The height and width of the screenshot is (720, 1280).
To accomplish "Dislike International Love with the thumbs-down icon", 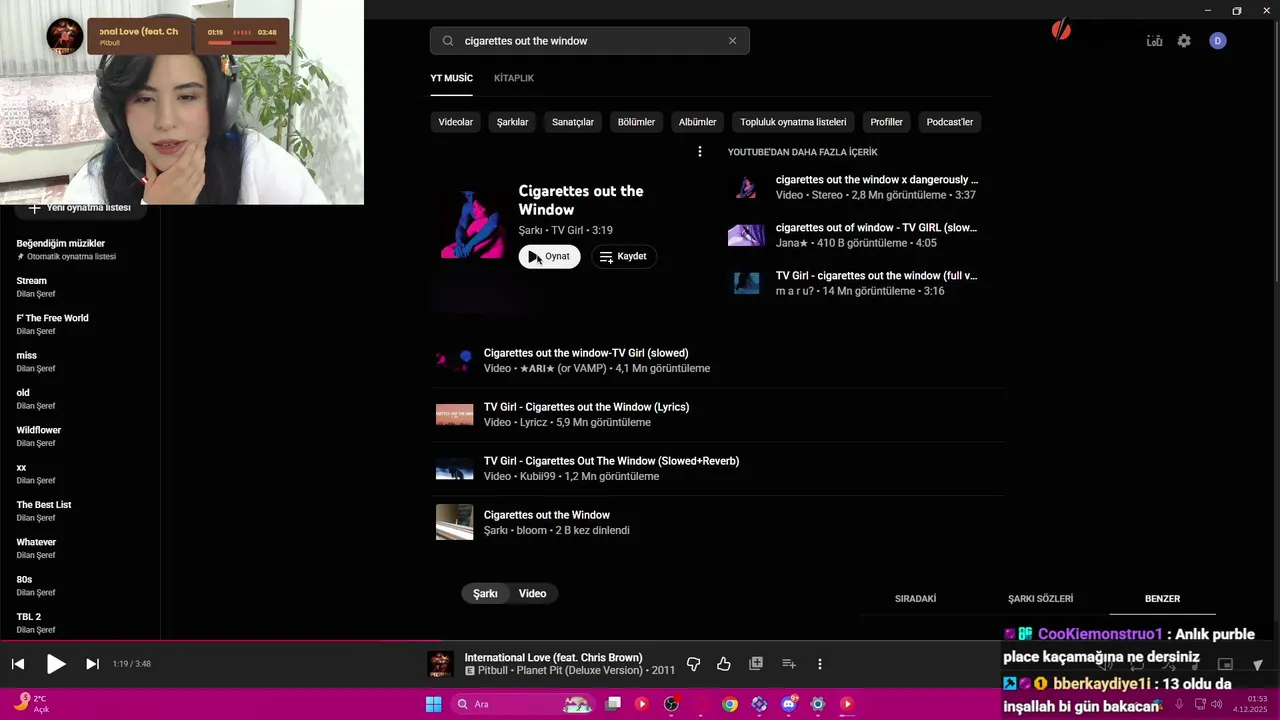I will pos(693,664).
